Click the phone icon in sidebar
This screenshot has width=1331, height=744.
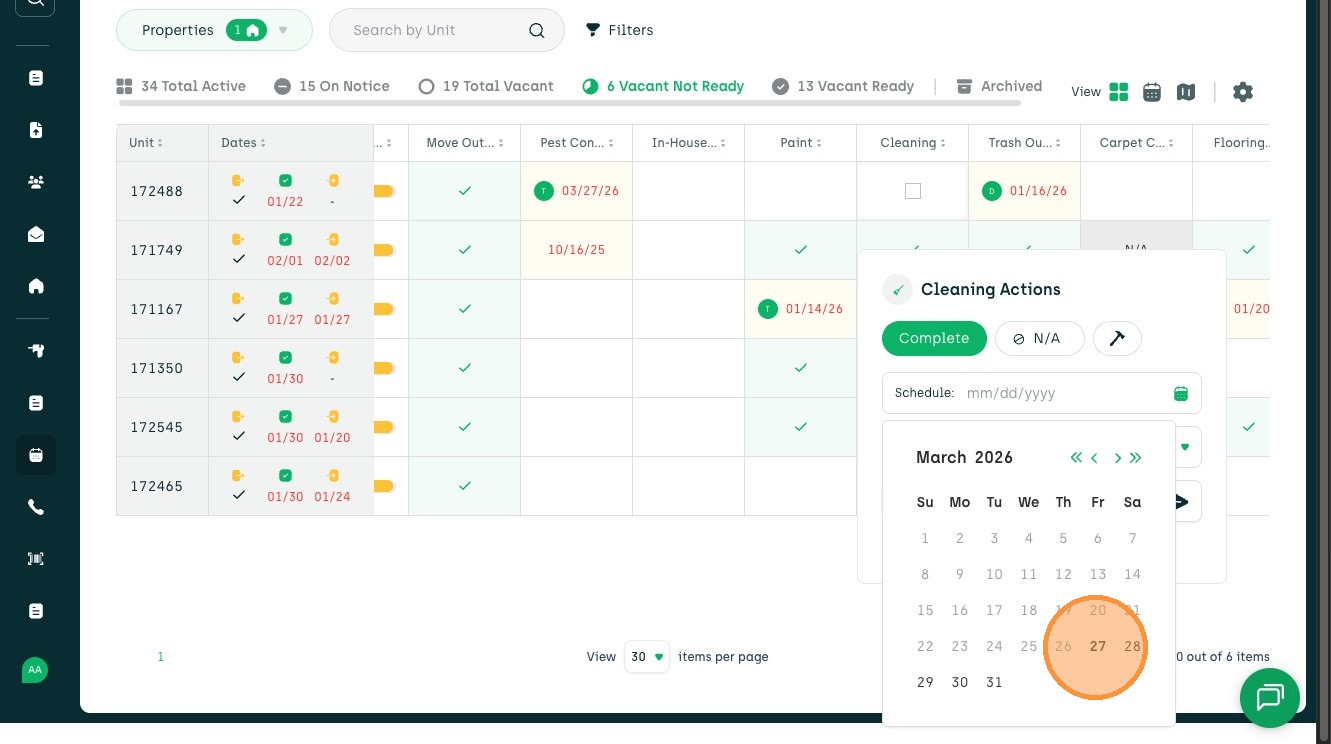(x=36, y=507)
